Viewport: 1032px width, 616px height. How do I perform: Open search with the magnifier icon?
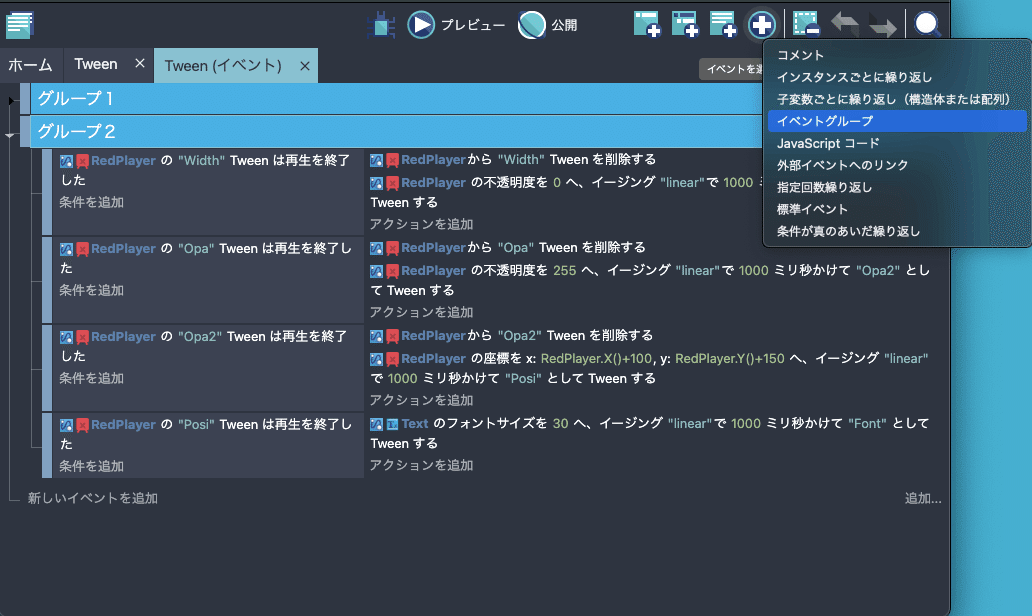[925, 25]
